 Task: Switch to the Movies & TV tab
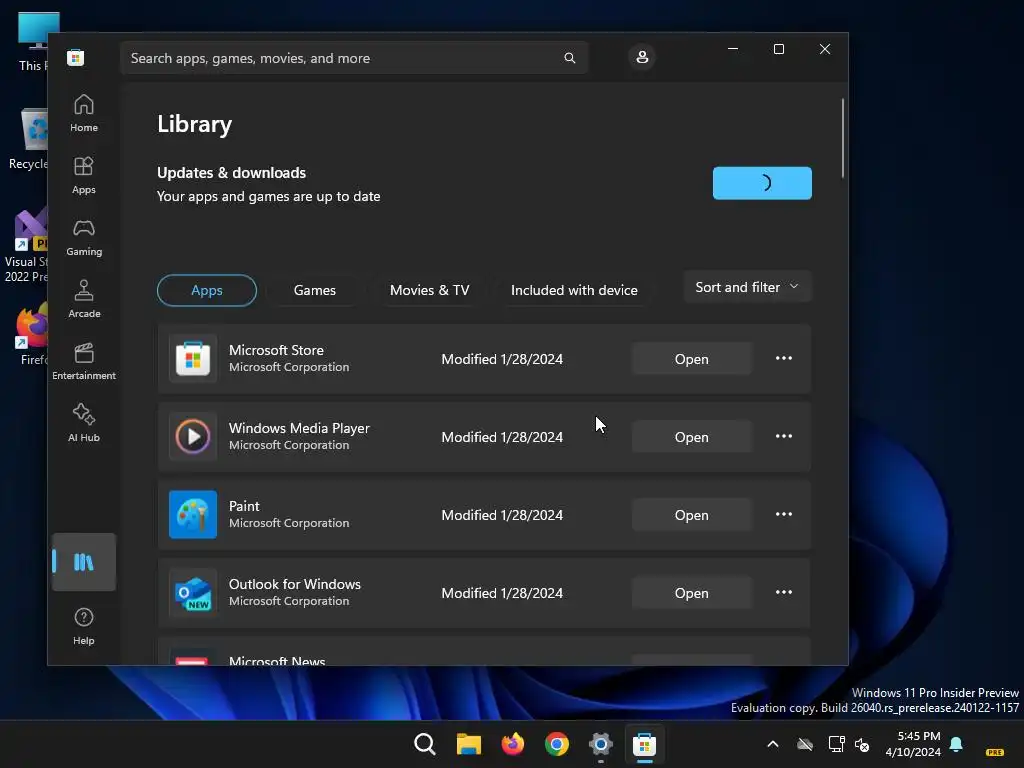tap(430, 290)
